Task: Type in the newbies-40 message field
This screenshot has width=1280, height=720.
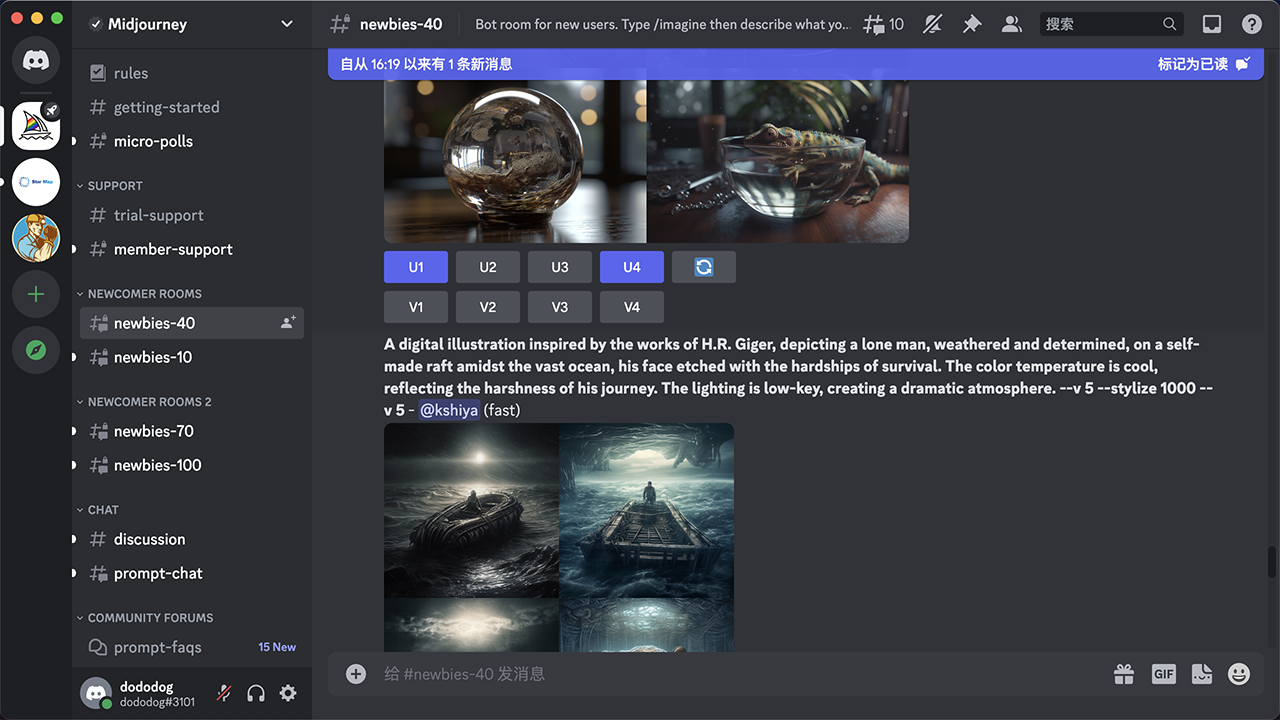Action: (730, 674)
